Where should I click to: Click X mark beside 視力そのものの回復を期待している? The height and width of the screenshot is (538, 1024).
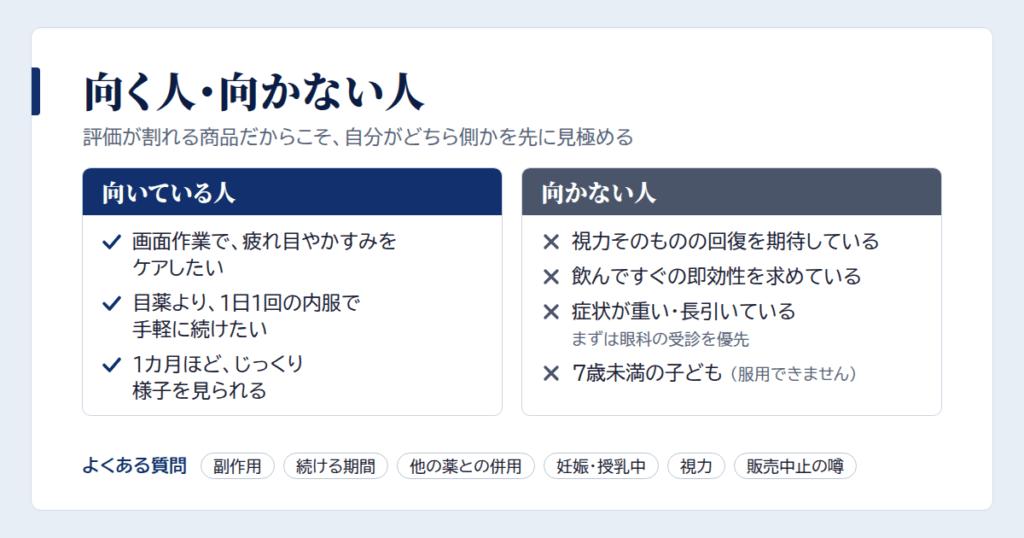tap(551, 242)
